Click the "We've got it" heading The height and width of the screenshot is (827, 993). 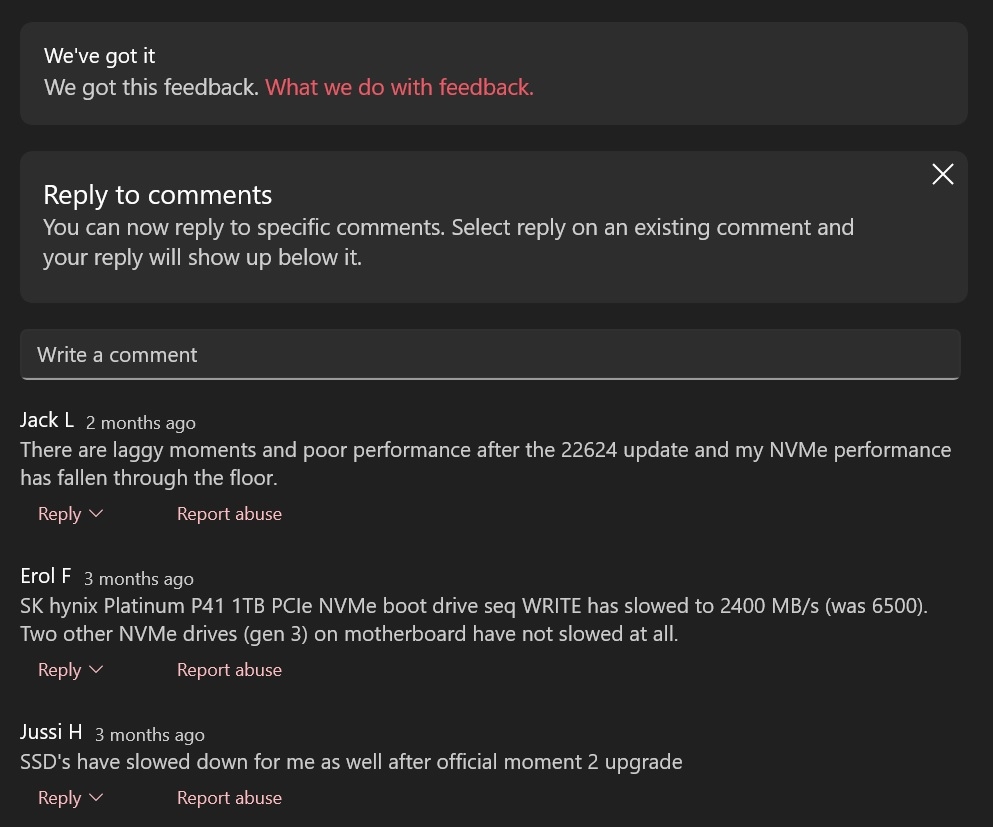pos(100,56)
